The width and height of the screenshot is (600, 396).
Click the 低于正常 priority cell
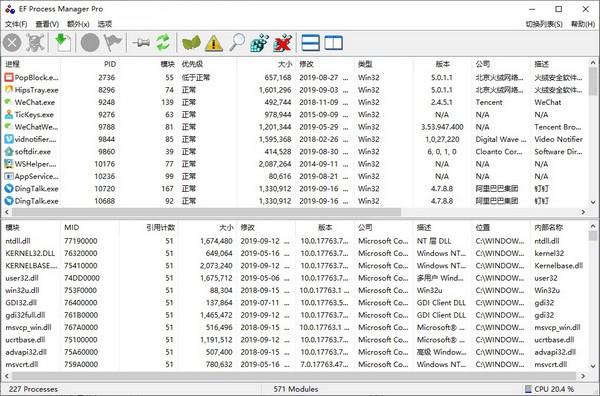coord(196,78)
